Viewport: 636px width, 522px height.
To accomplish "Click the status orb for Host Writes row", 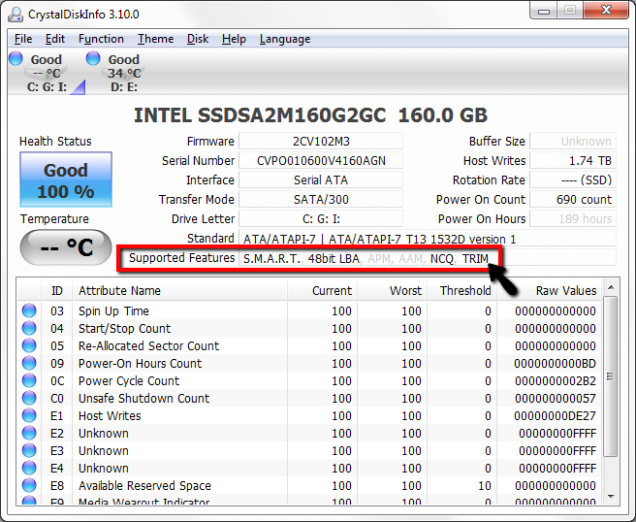I will (x=29, y=415).
